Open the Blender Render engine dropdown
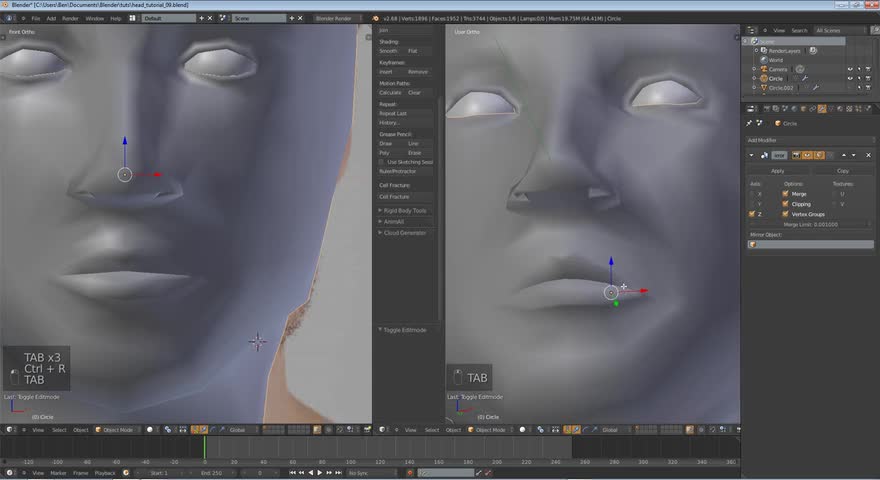 coord(337,19)
